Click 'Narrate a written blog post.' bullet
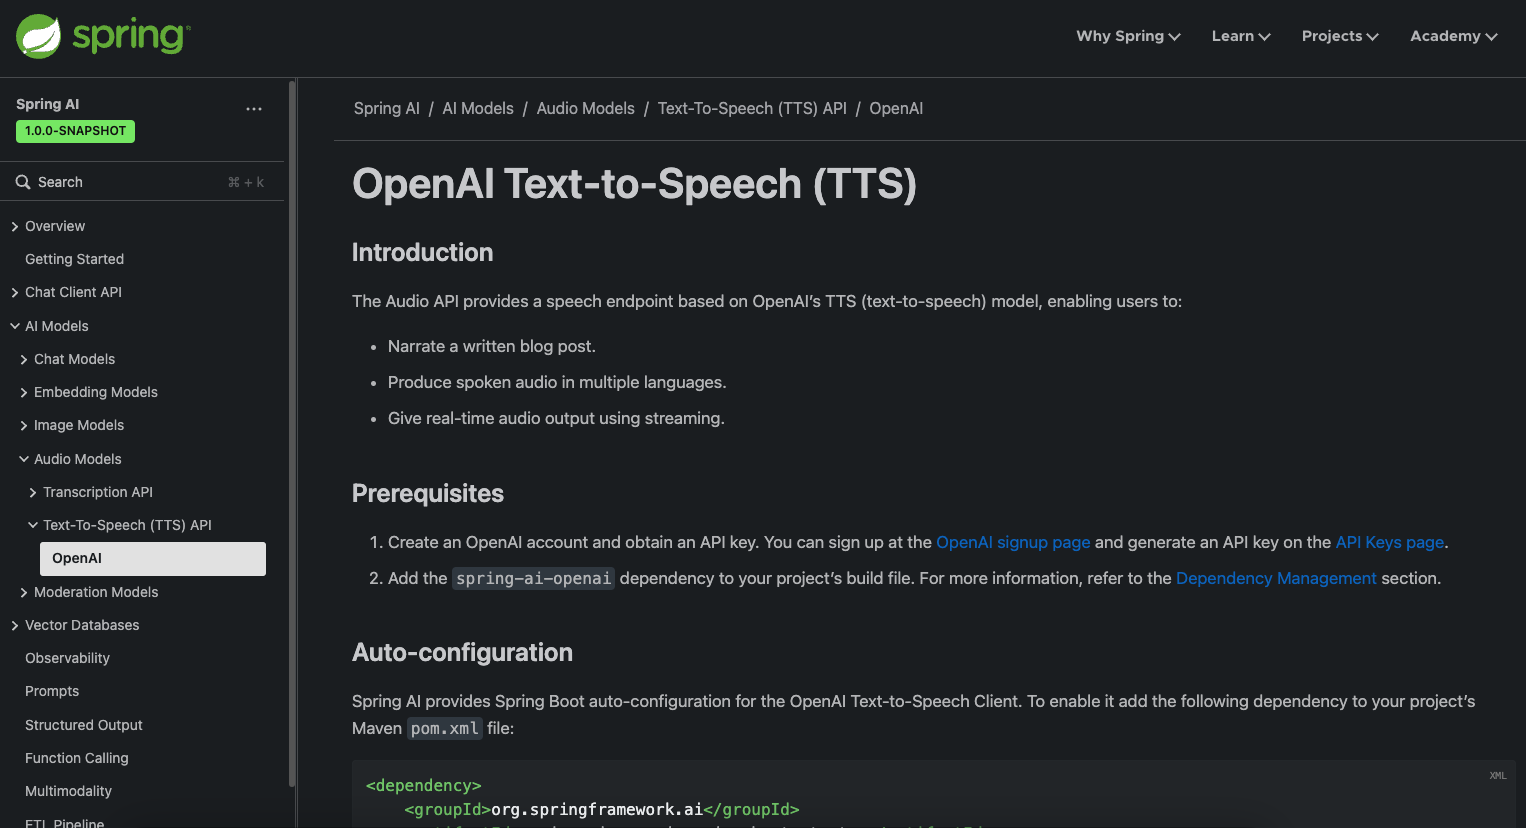This screenshot has height=828, width=1526. [492, 346]
